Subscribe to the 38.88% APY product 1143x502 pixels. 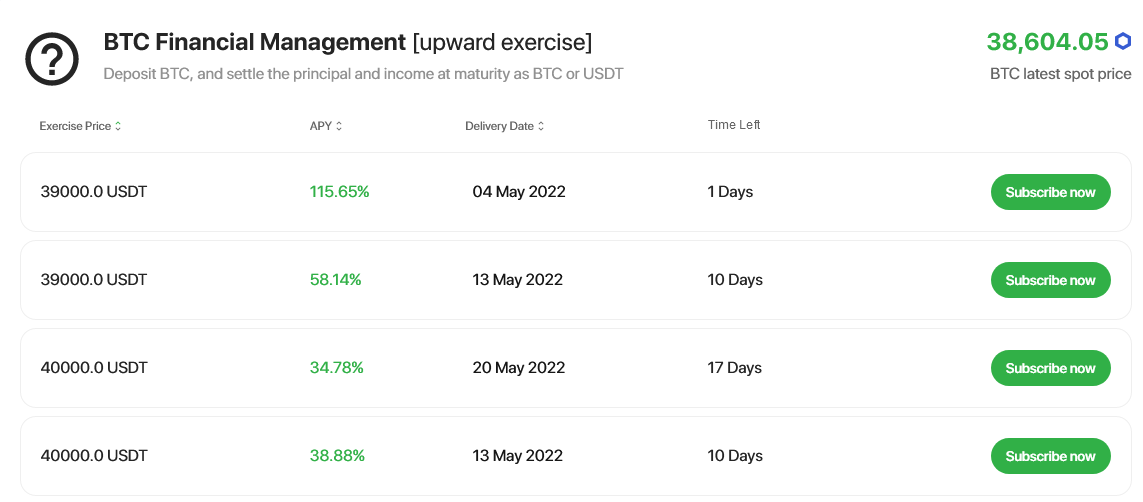click(x=1050, y=456)
